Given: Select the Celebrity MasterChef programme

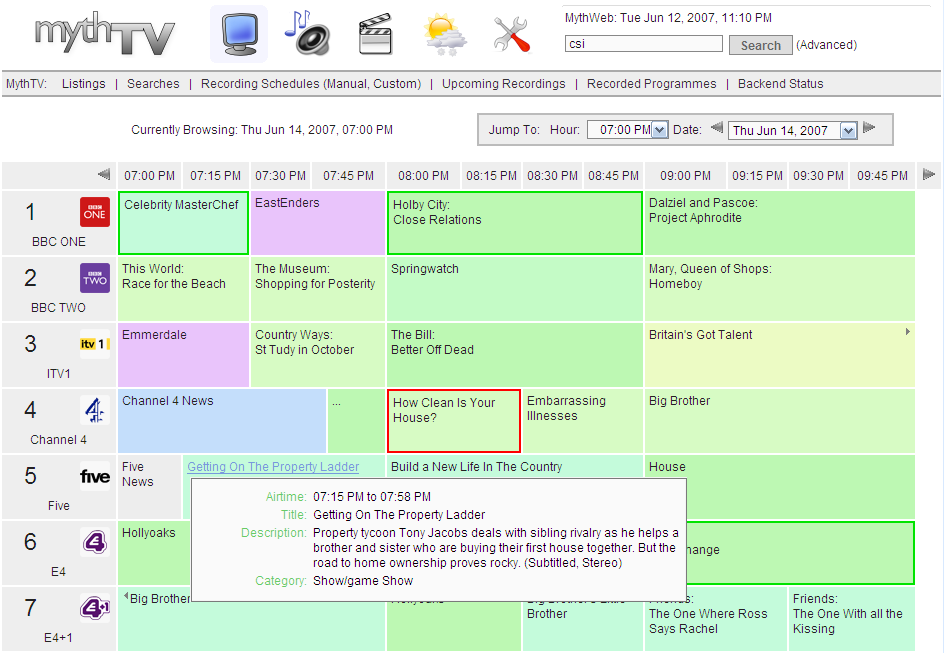Looking at the screenshot, I should point(183,223).
